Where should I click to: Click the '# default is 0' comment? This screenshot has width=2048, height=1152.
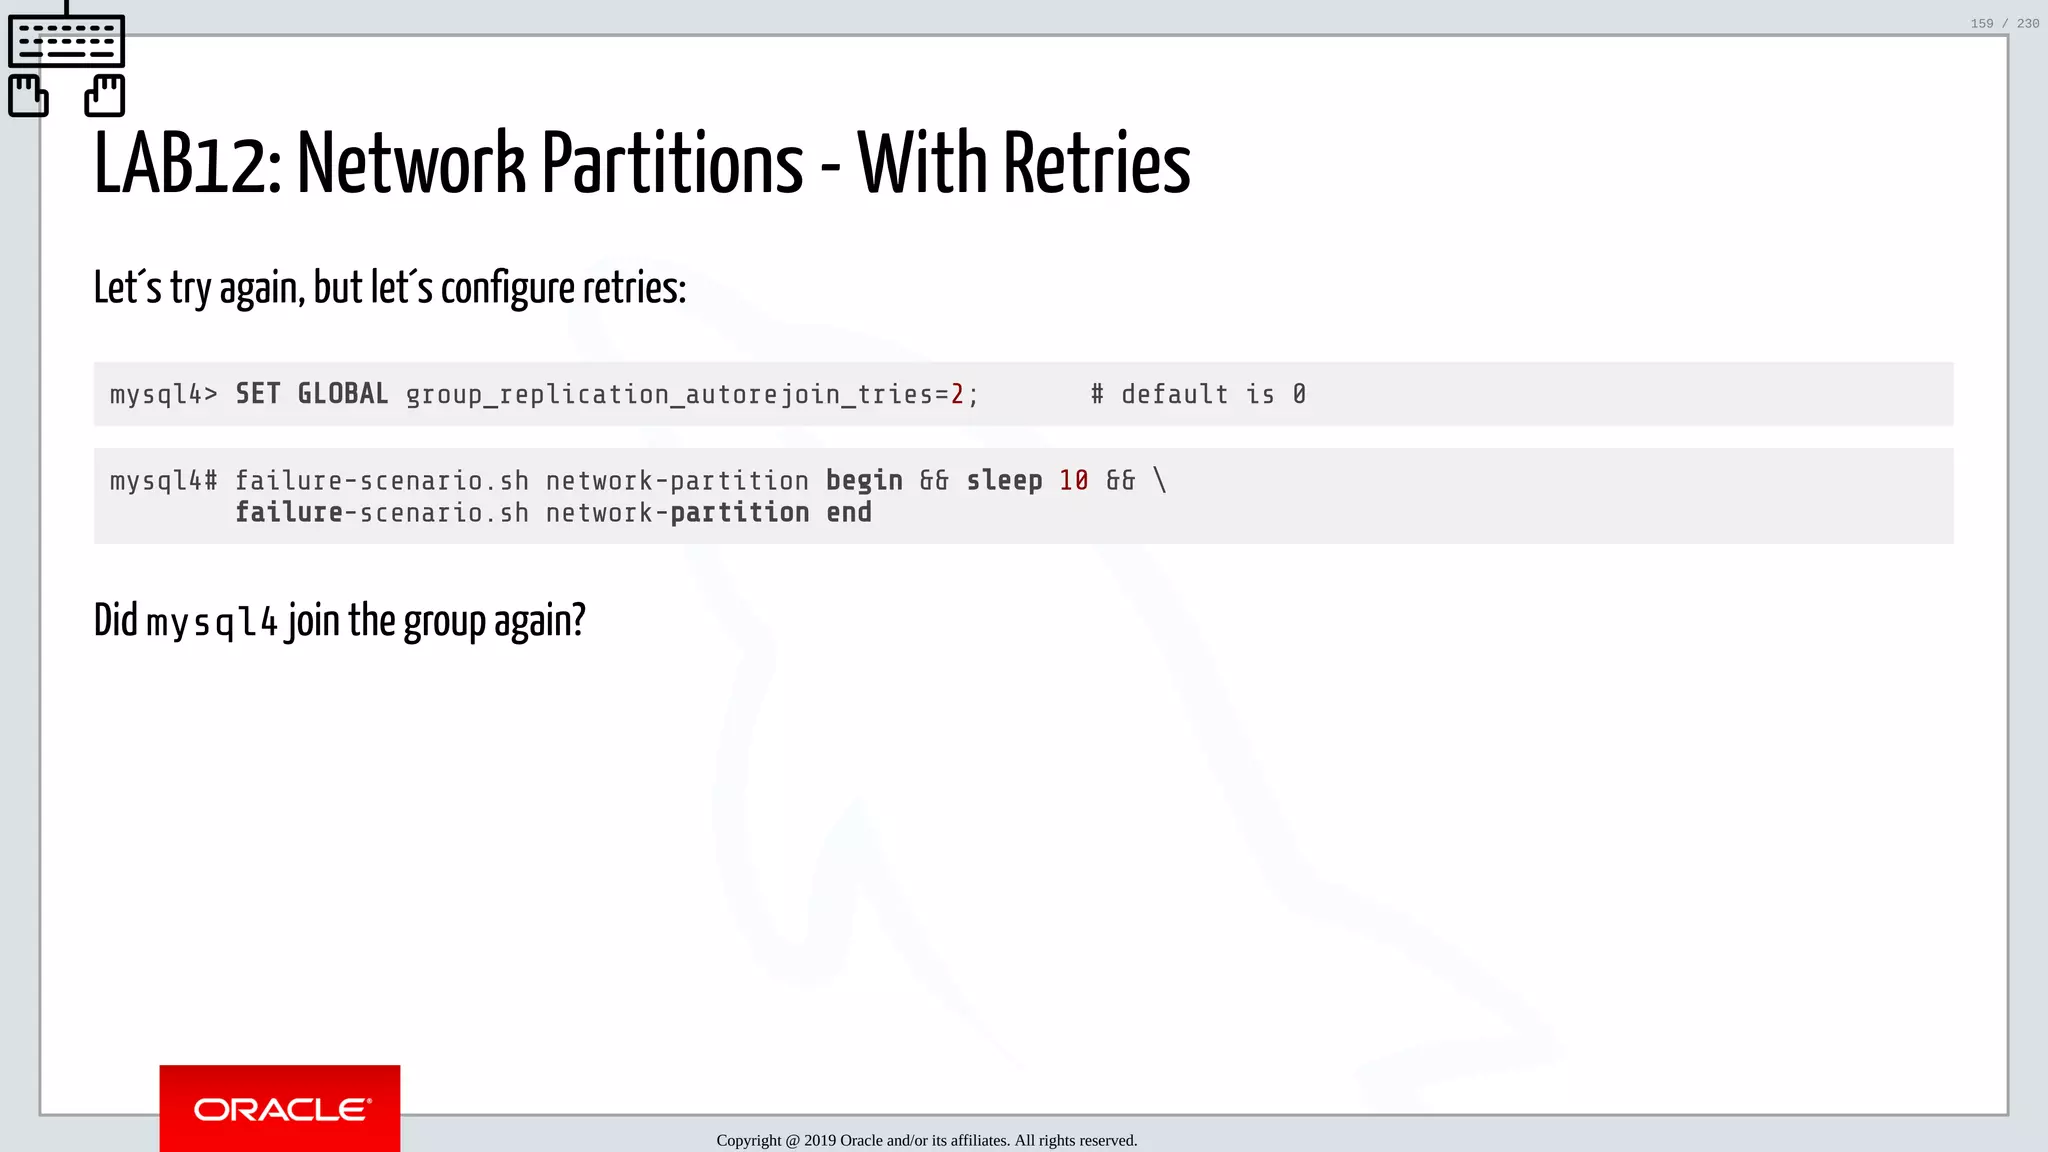(1198, 394)
